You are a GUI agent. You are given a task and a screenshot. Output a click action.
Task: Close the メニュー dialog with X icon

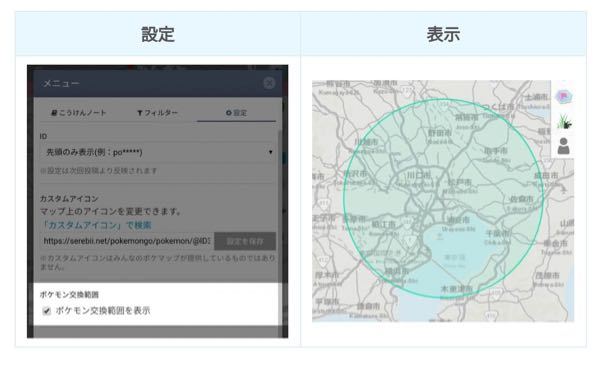click(x=269, y=83)
